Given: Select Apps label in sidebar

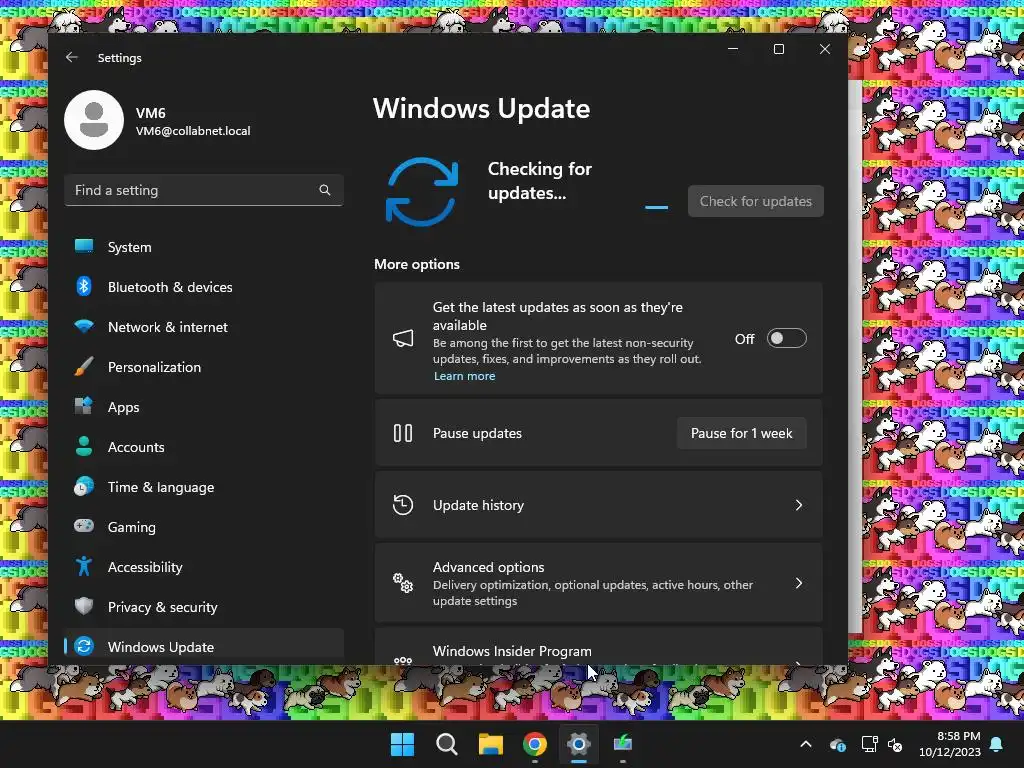Looking at the screenshot, I should [123, 407].
